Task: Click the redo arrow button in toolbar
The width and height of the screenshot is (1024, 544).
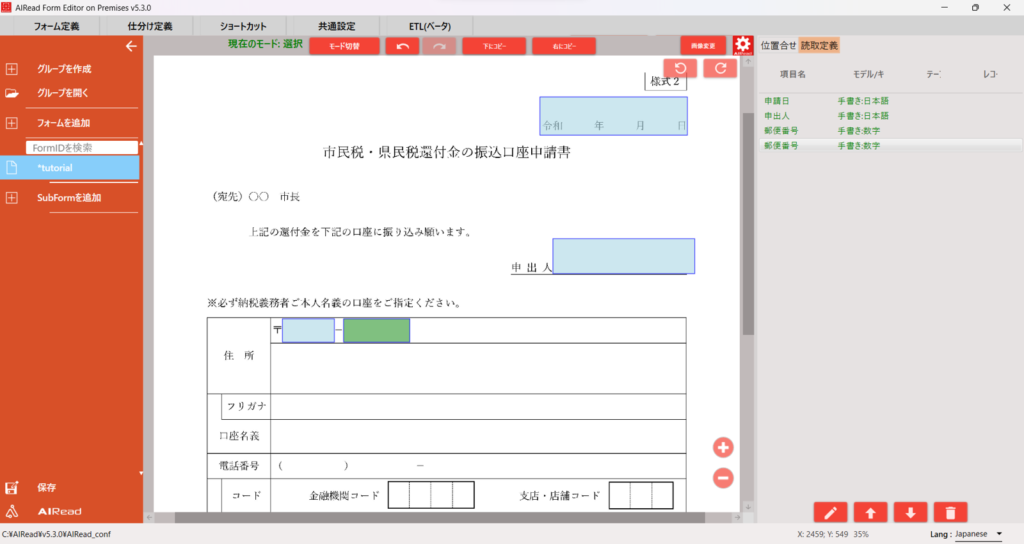Action: tap(440, 46)
